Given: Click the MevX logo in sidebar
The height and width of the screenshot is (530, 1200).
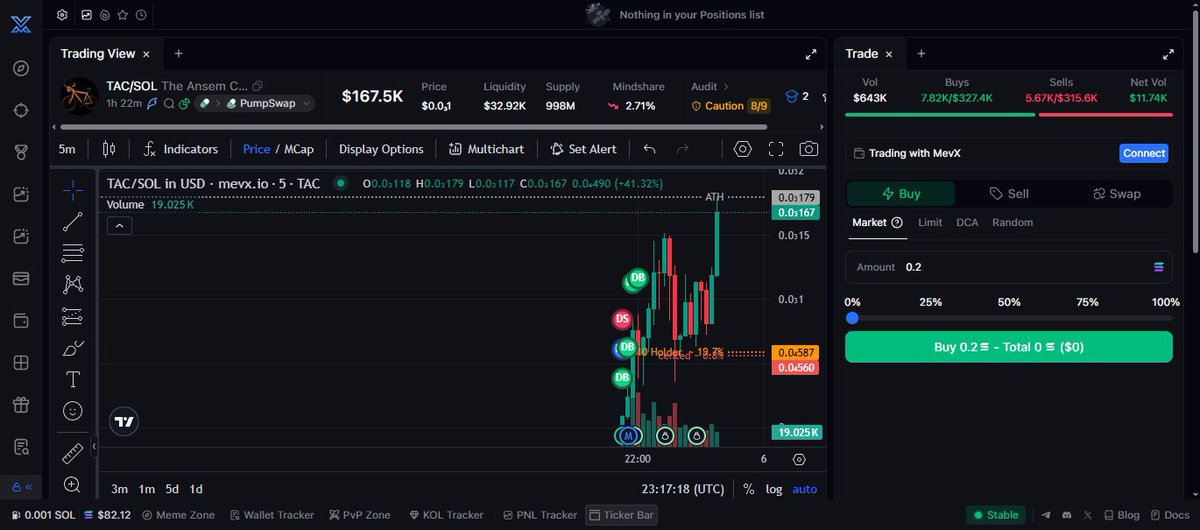Looking at the screenshot, I should 21,26.
